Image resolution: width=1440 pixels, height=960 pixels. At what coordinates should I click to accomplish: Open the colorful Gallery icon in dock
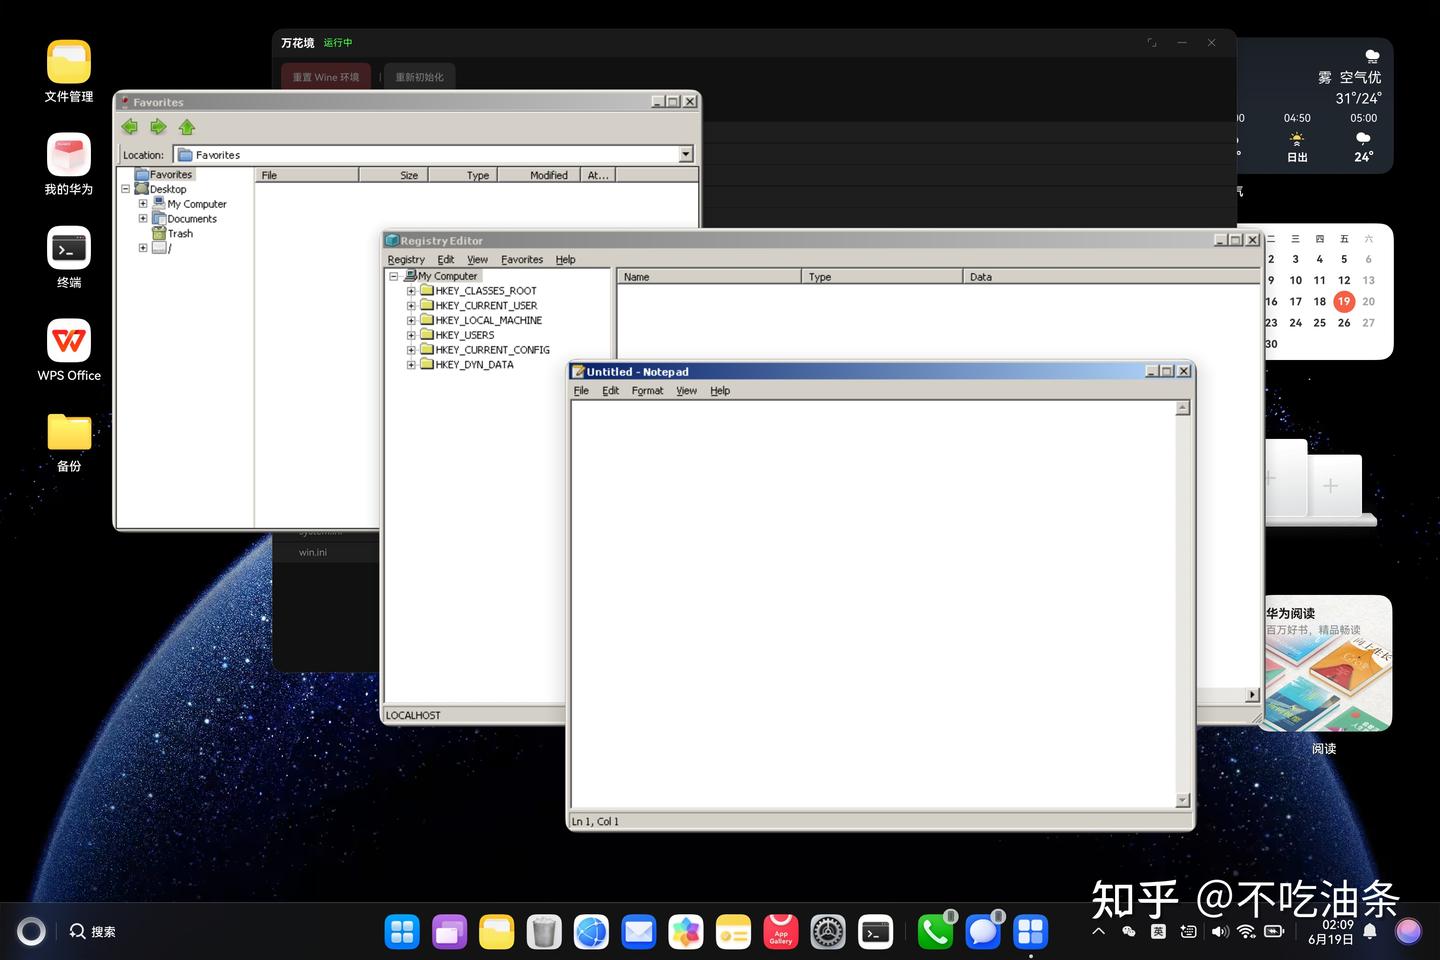686,932
